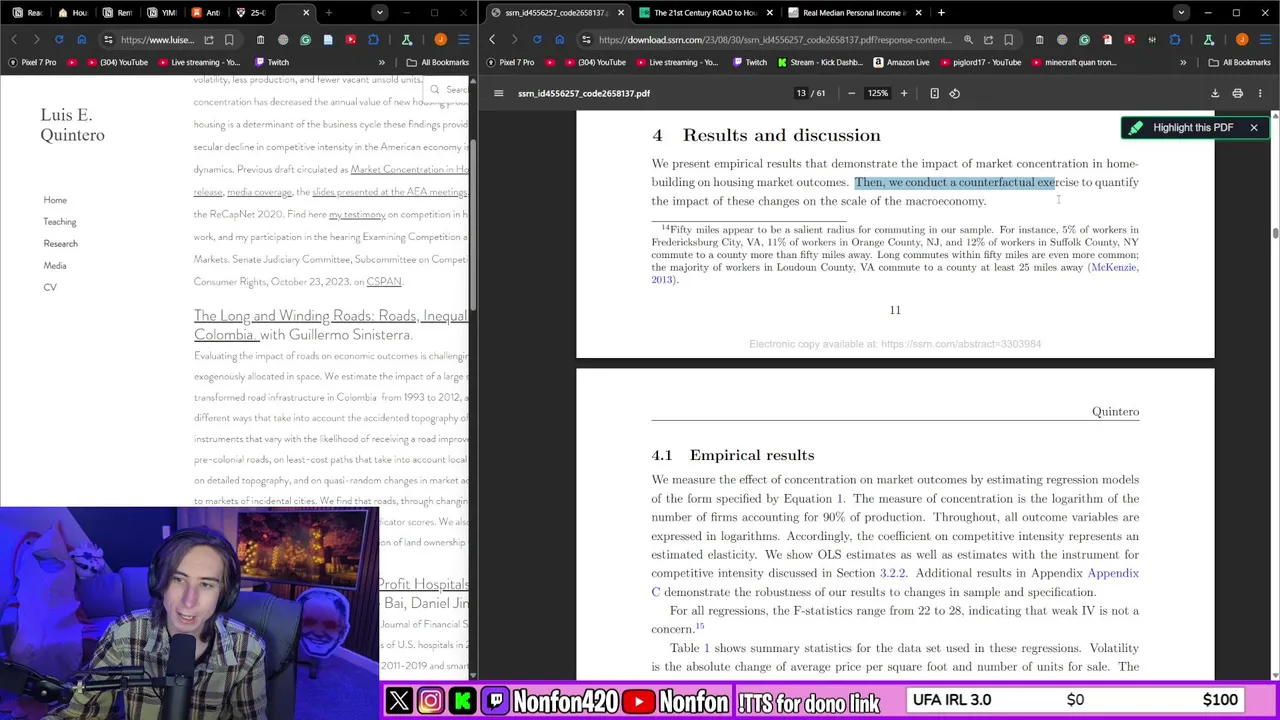This screenshot has width=1280, height=720.
Task: Open Grammarly extension in right window
Action: [1084, 40]
